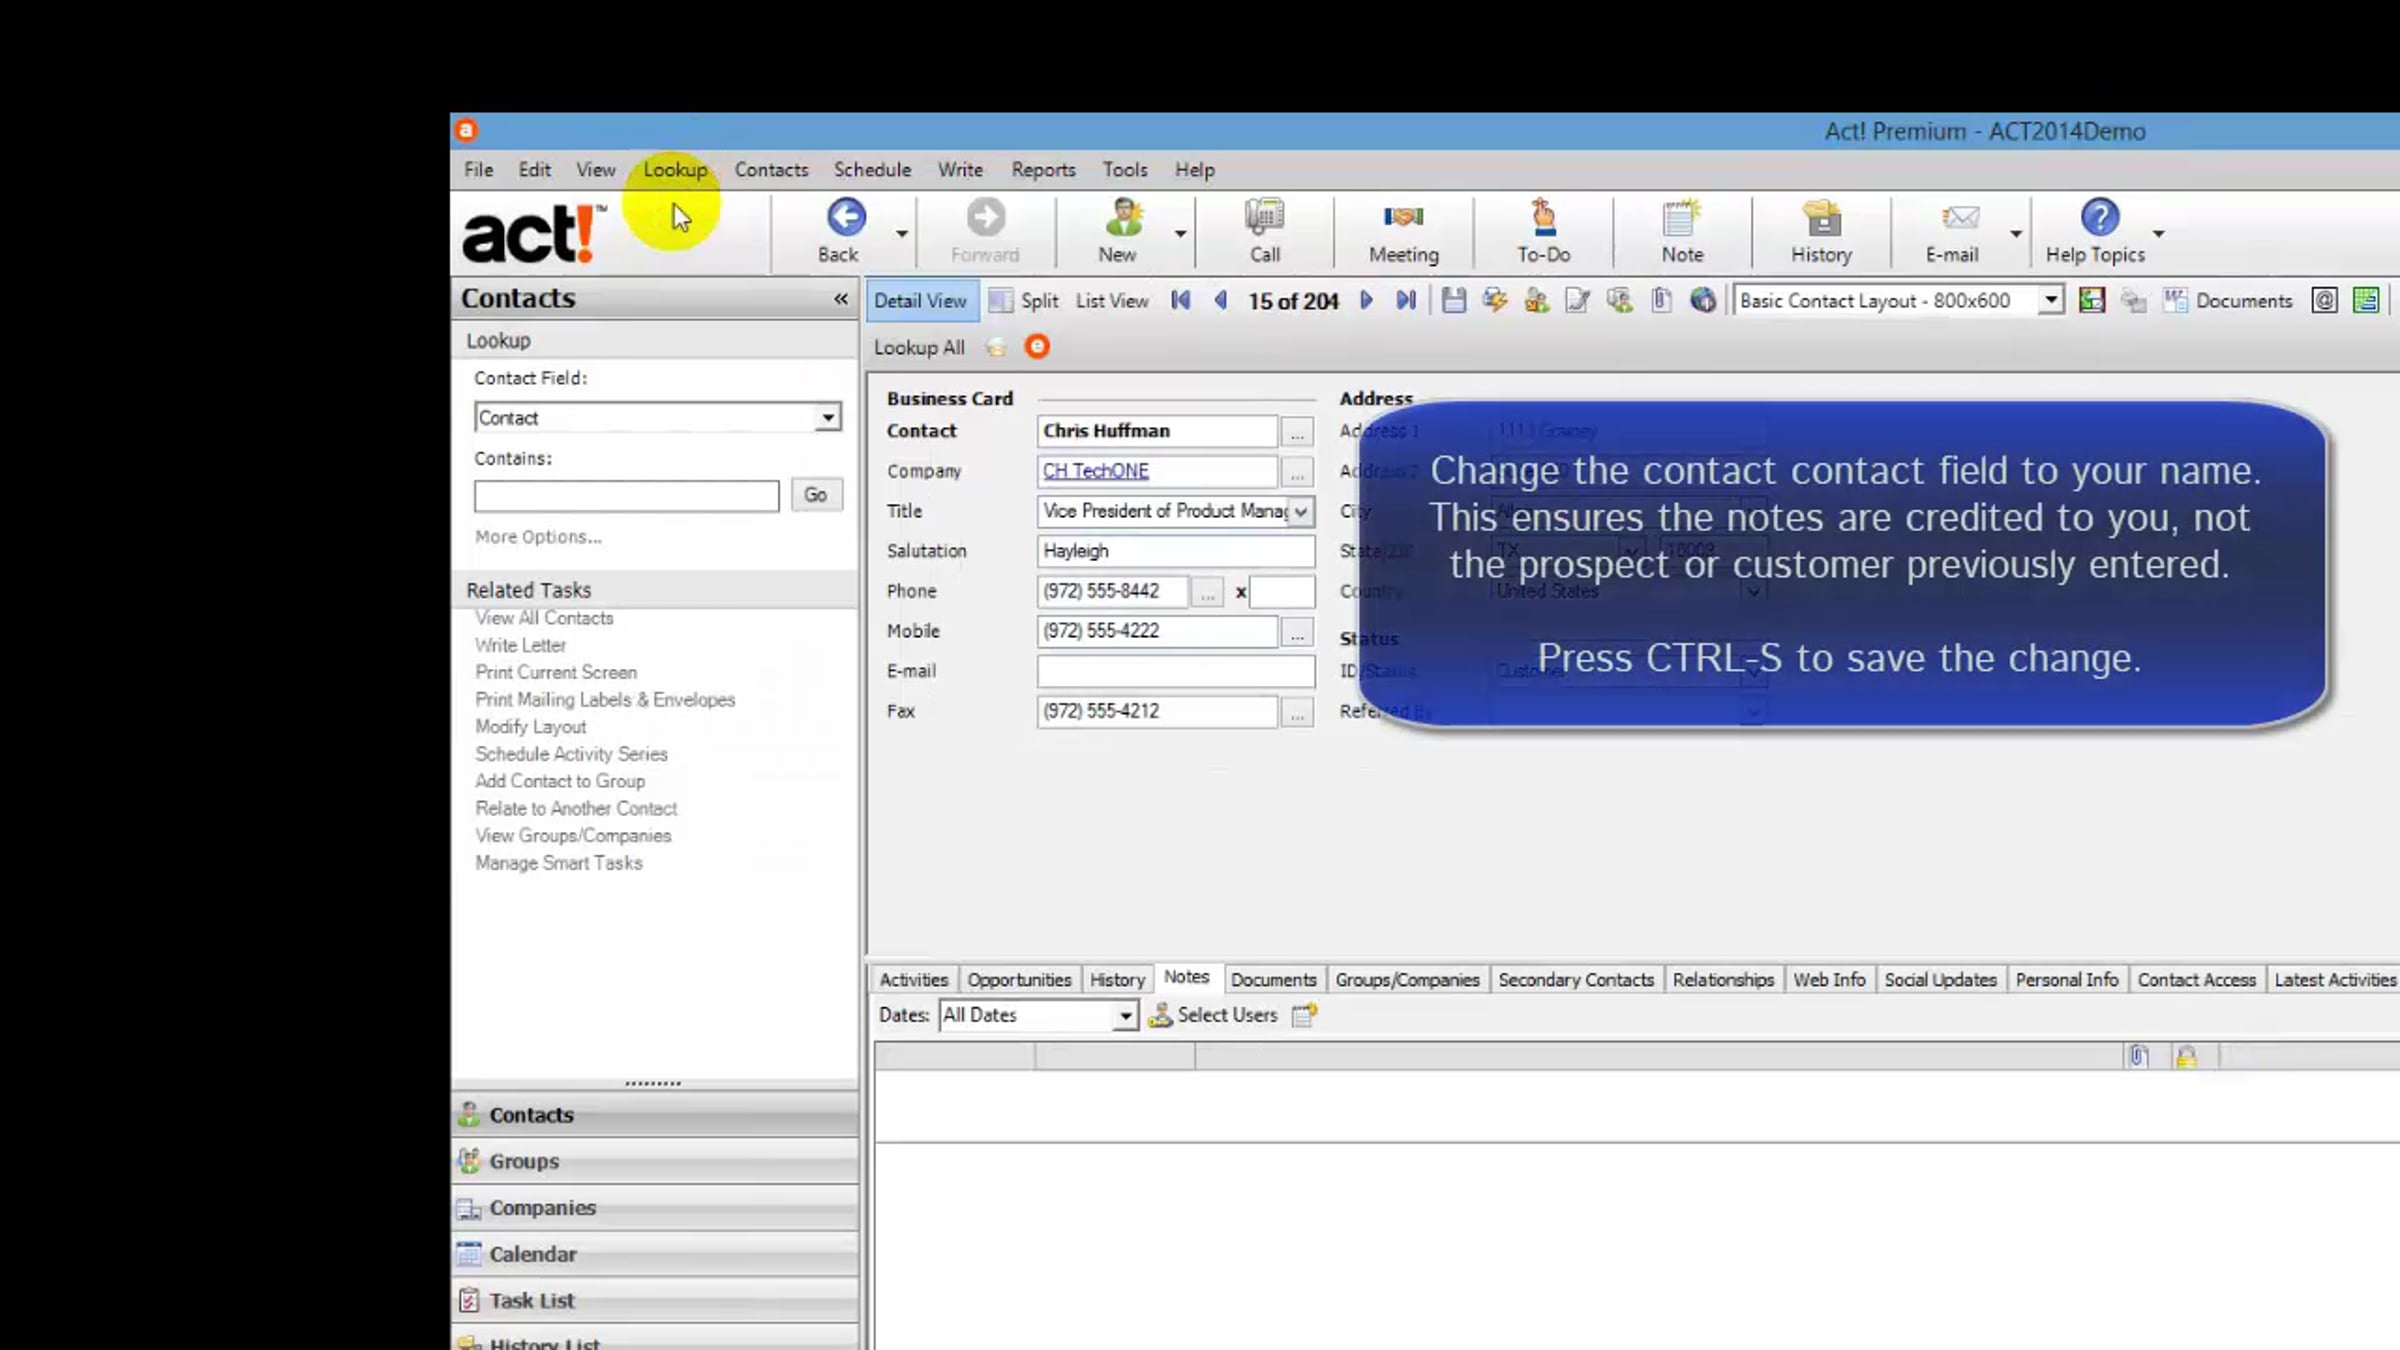The height and width of the screenshot is (1350, 2400).
Task: Click the E-mail envelope icon
Action: tap(1959, 217)
